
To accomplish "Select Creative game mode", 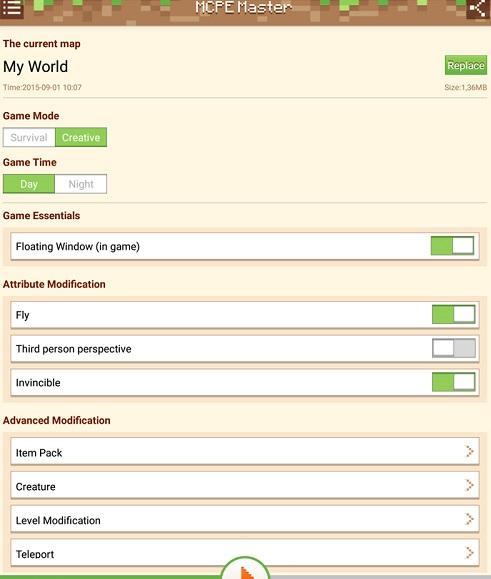I will pyautogui.click(x=81, y=137).
